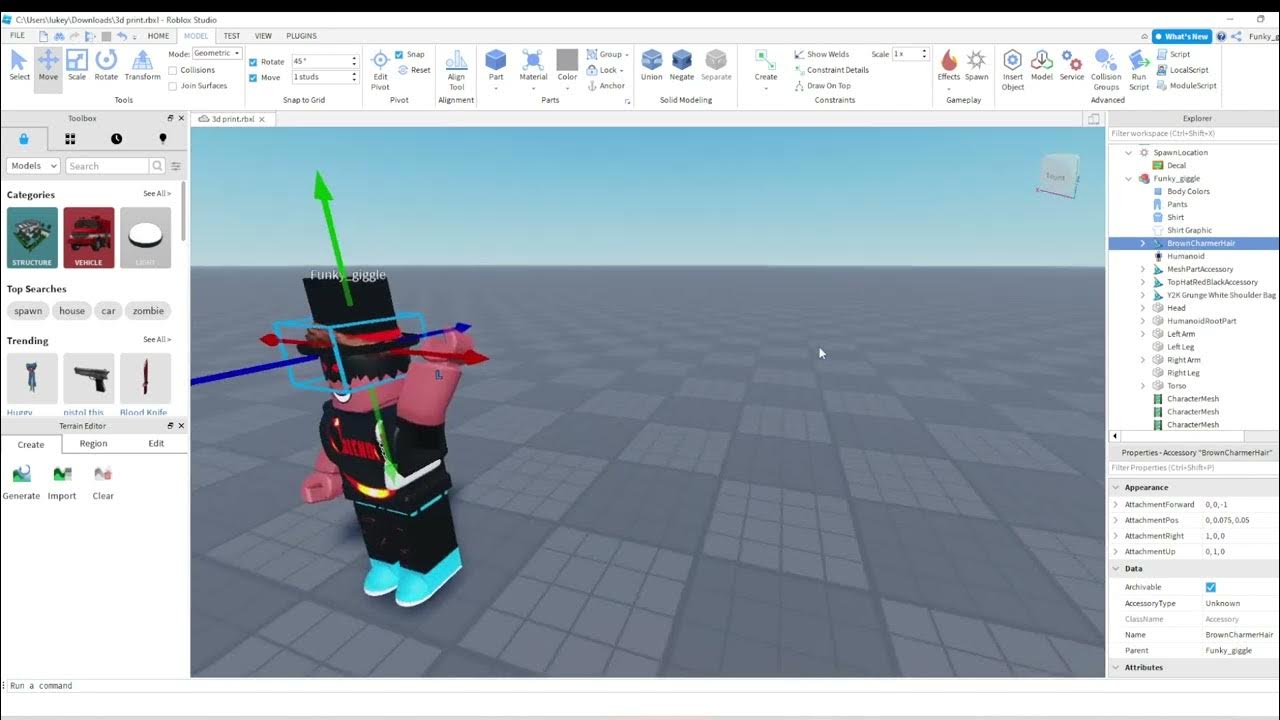The image size is (1280, 720).
Task: Open Collision Groups
Action: (x=1106, y=70)
